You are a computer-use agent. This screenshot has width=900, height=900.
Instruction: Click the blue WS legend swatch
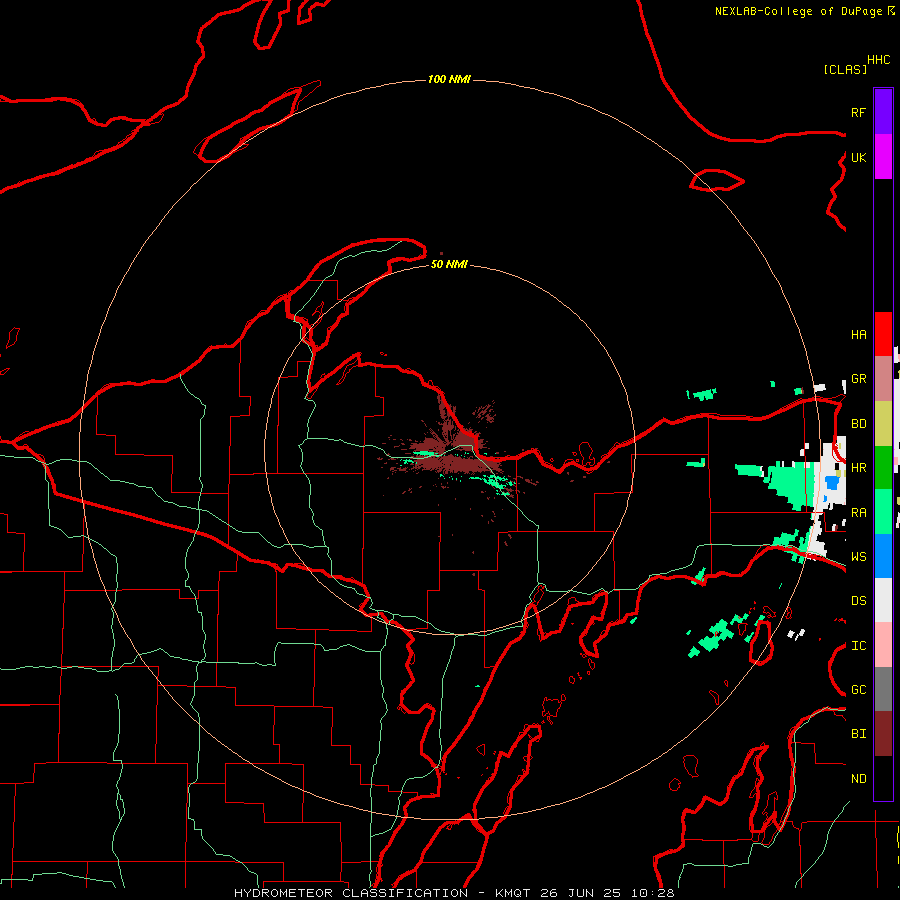click(x=883, y=556)
